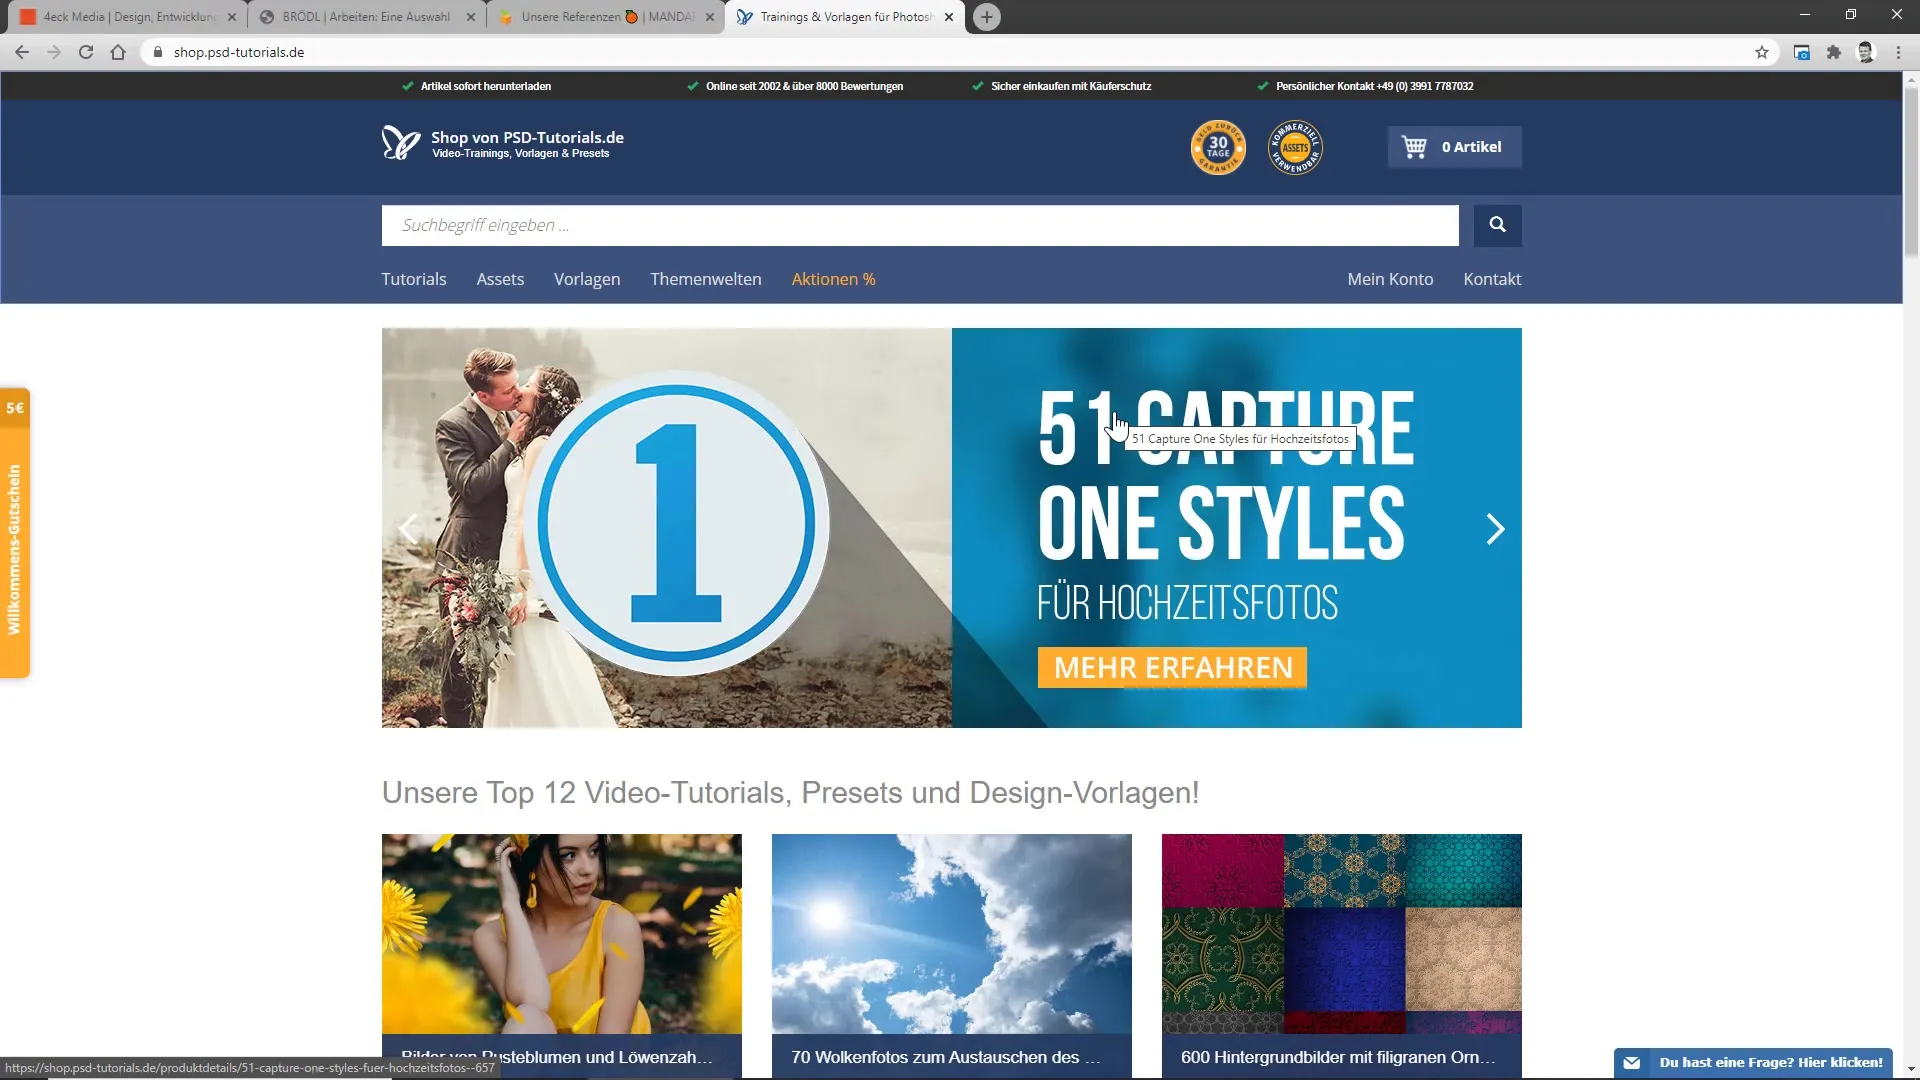Click the Suchbegriff eingeben search field

(920, 226)
